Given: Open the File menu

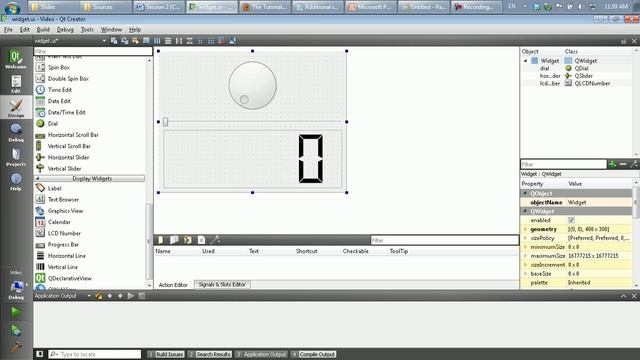Looking at the screenshot, I should click(8, 29).
